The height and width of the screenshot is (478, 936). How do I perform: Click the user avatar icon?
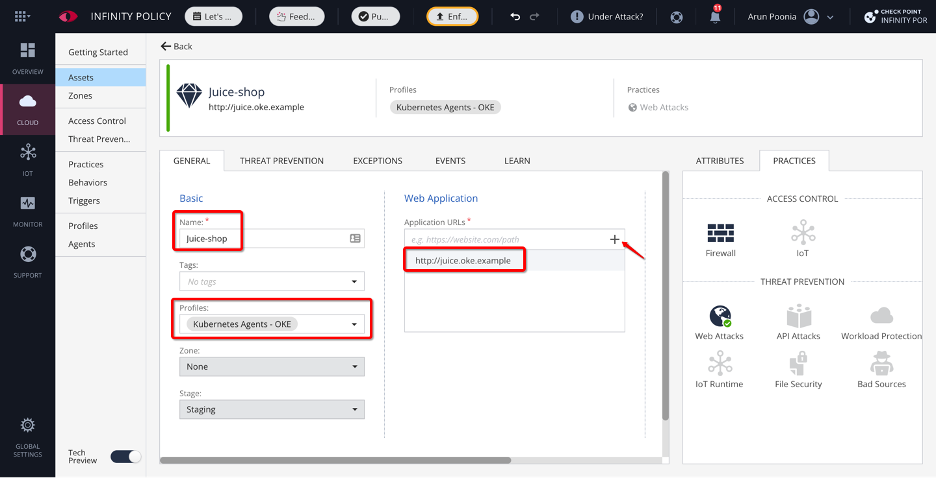811,17
